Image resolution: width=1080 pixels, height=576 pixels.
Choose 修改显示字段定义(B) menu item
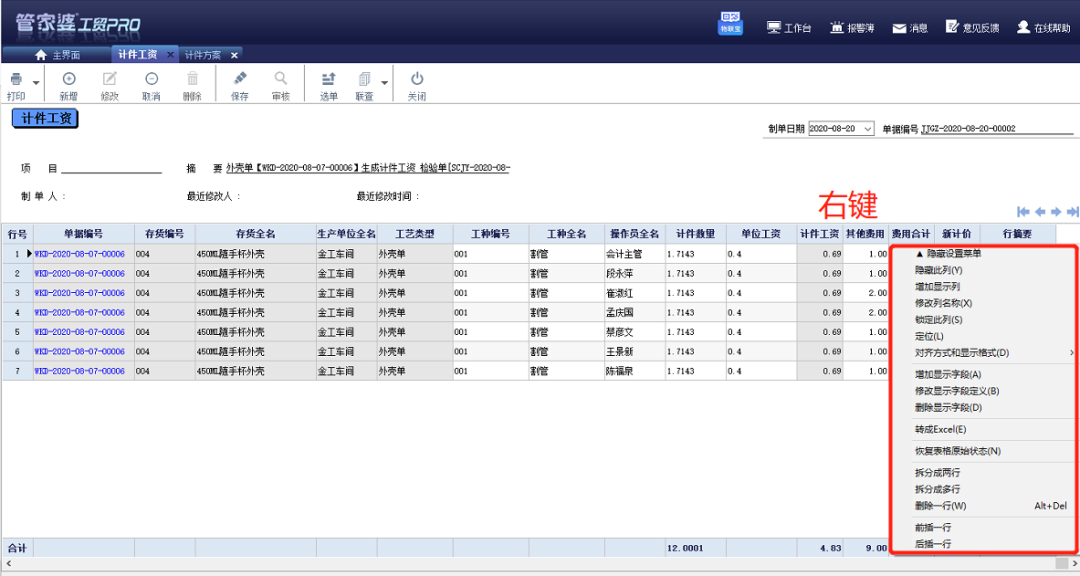pos(957,391)
